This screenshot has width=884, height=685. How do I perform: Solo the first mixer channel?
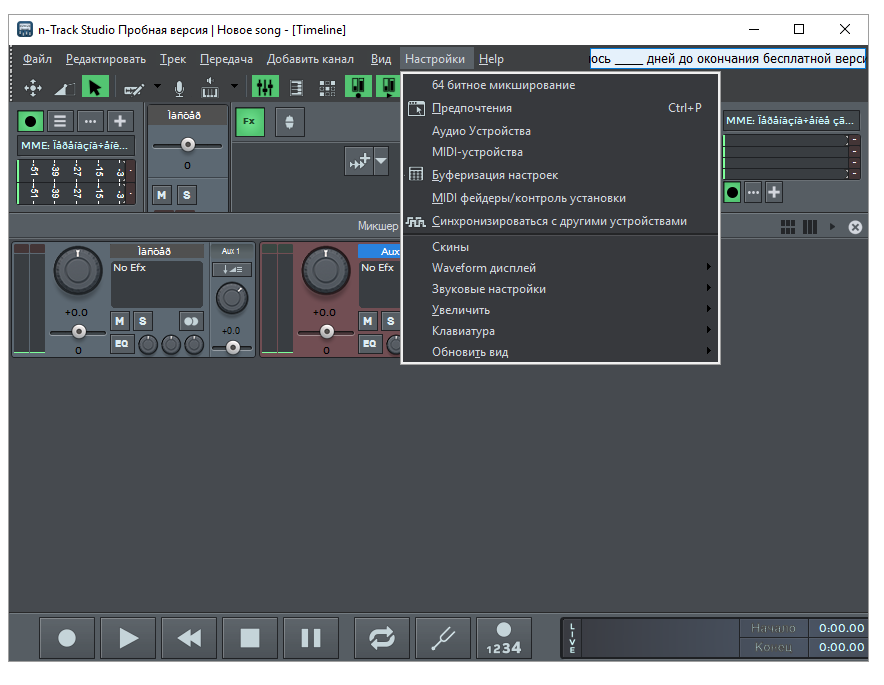click(143, 321)
